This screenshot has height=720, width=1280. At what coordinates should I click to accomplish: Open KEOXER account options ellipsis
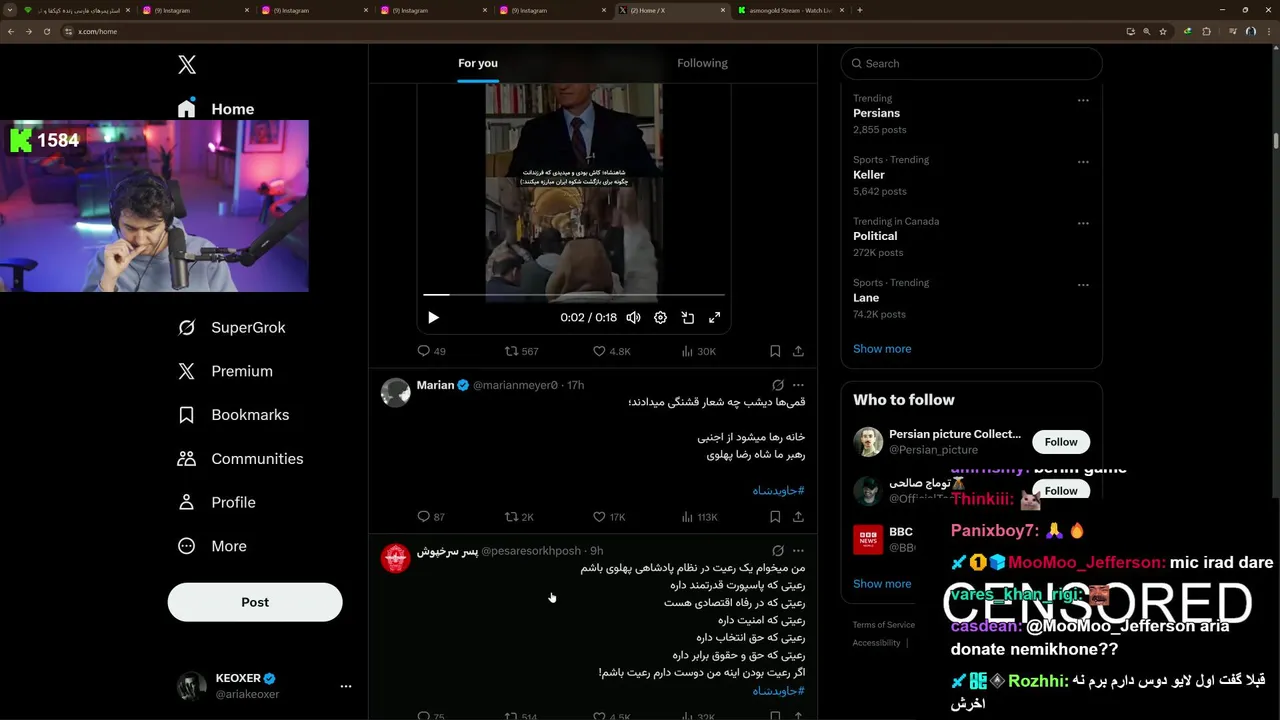click(x=346, y=686)
